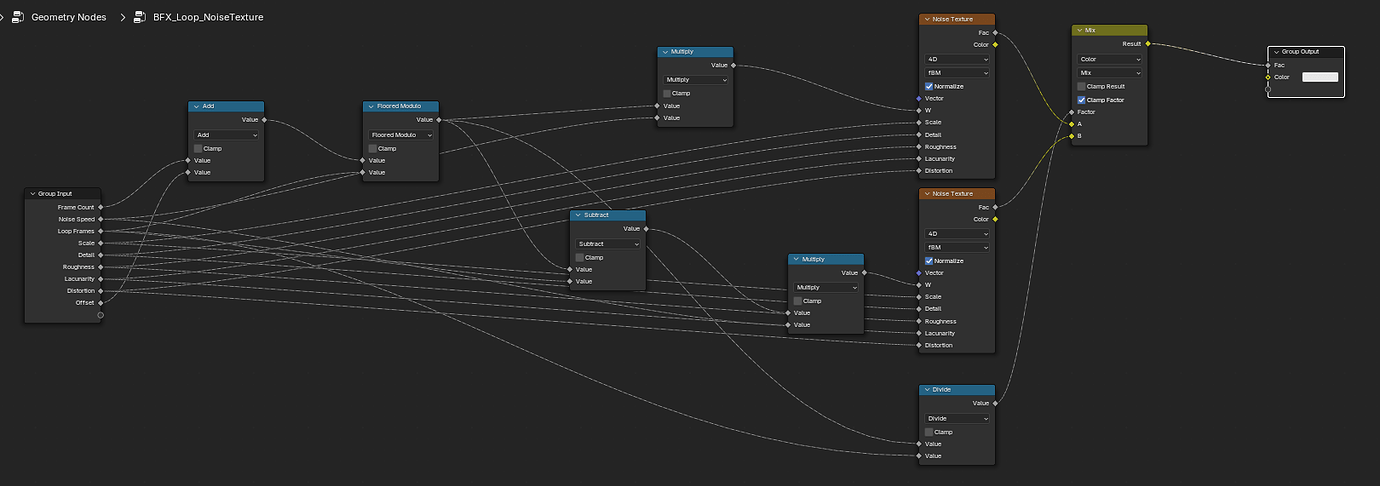The image size is (1380, 486).
Task: Enable Clamp checkbox on lower Multiply node
Action: 798,300
